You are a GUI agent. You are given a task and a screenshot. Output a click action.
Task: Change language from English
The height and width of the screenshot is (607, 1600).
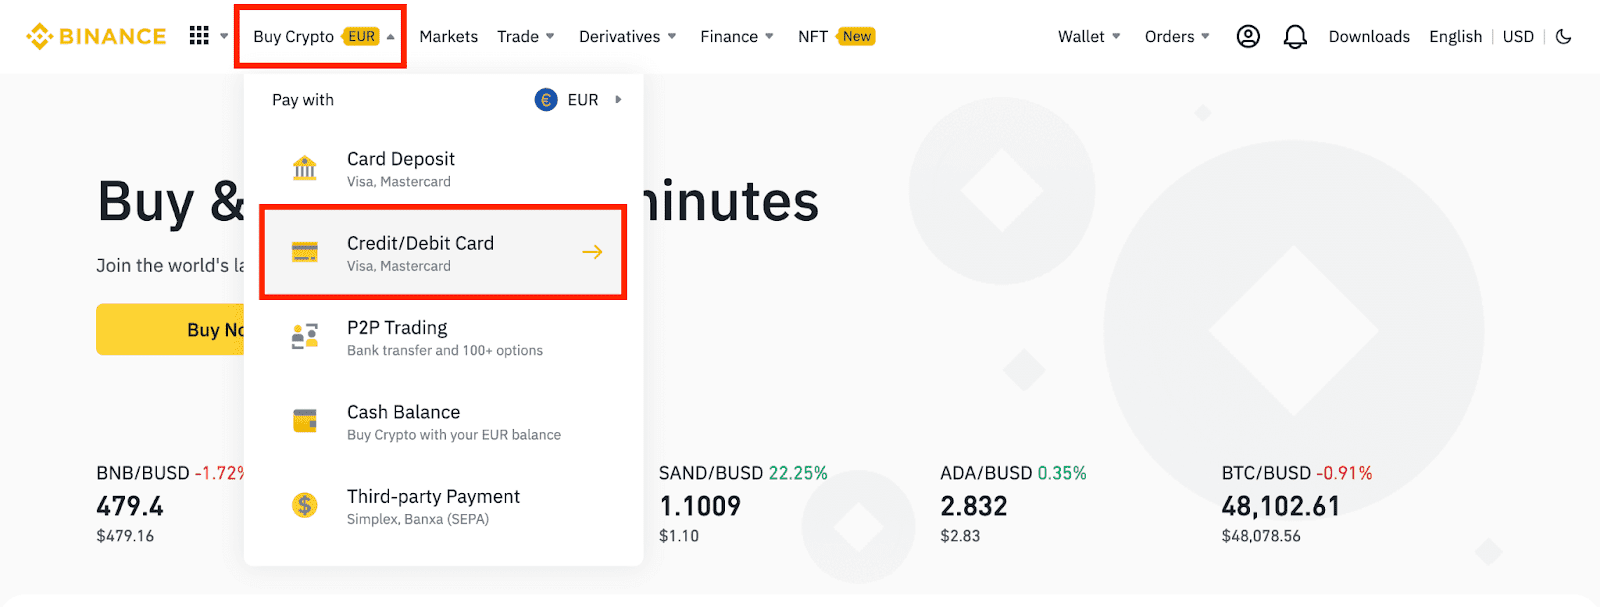1455,37
